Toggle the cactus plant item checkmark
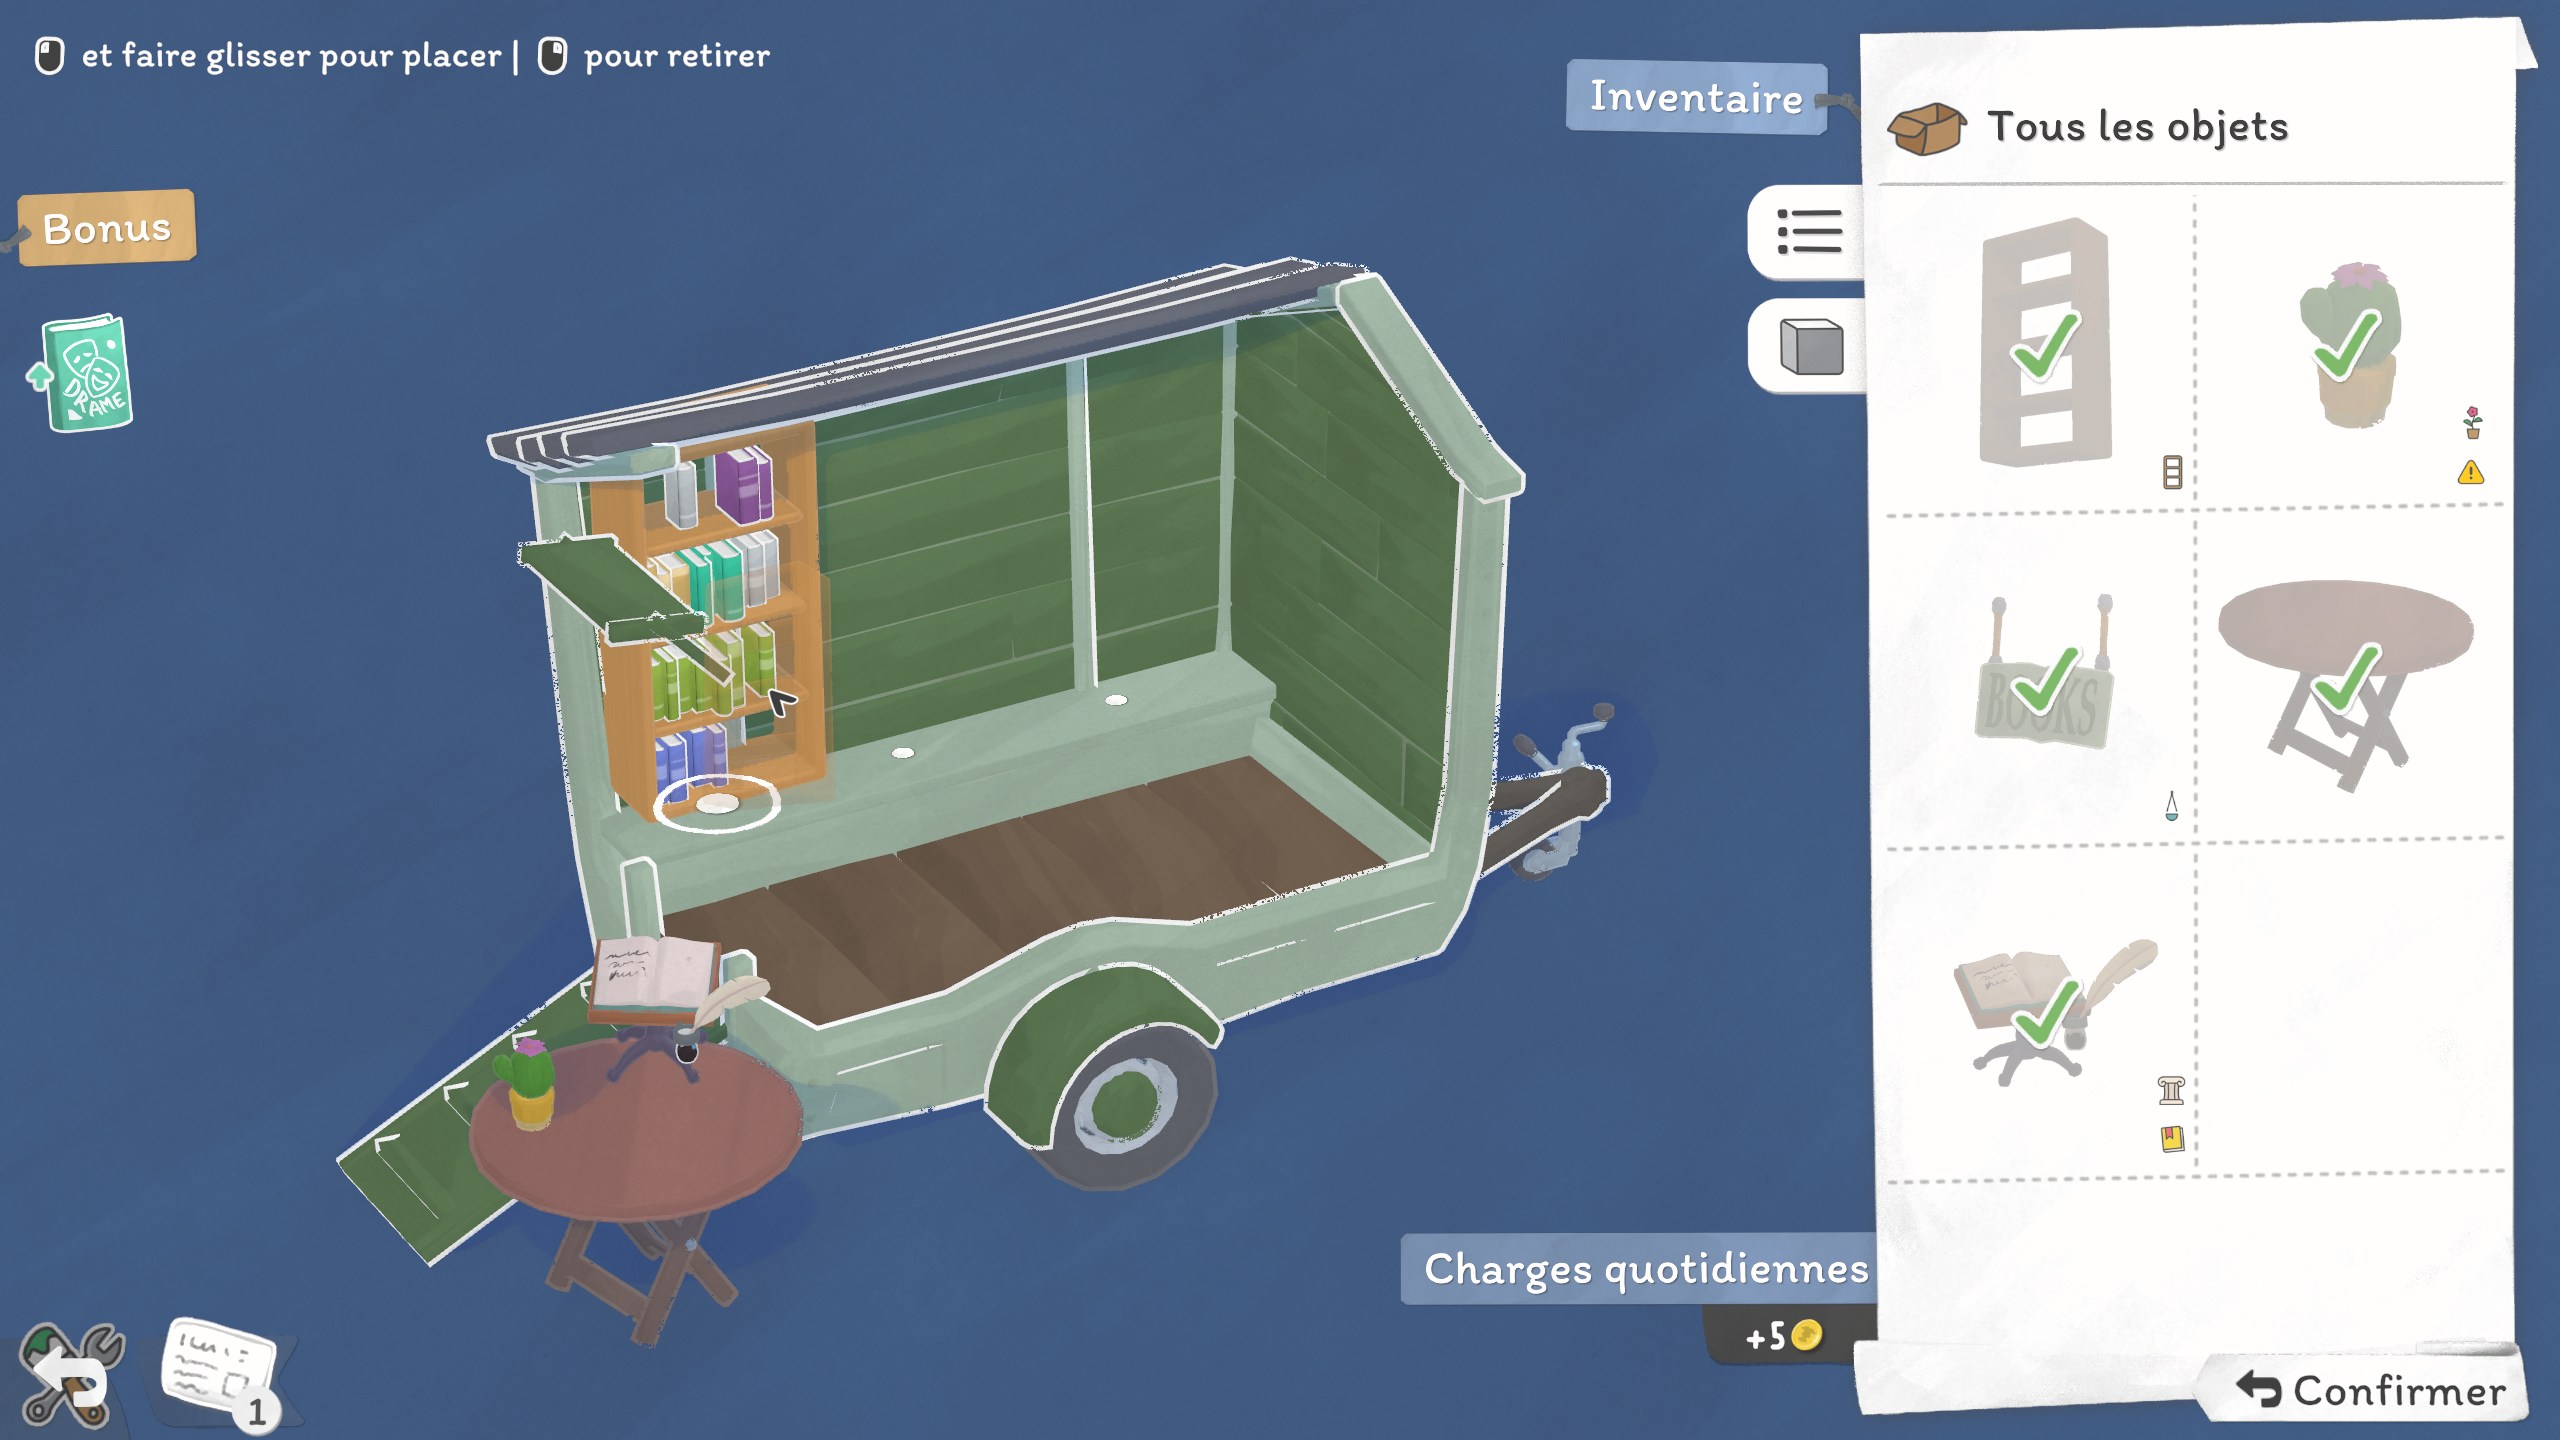The image size is (2560, 1440). pos(2347,345)
